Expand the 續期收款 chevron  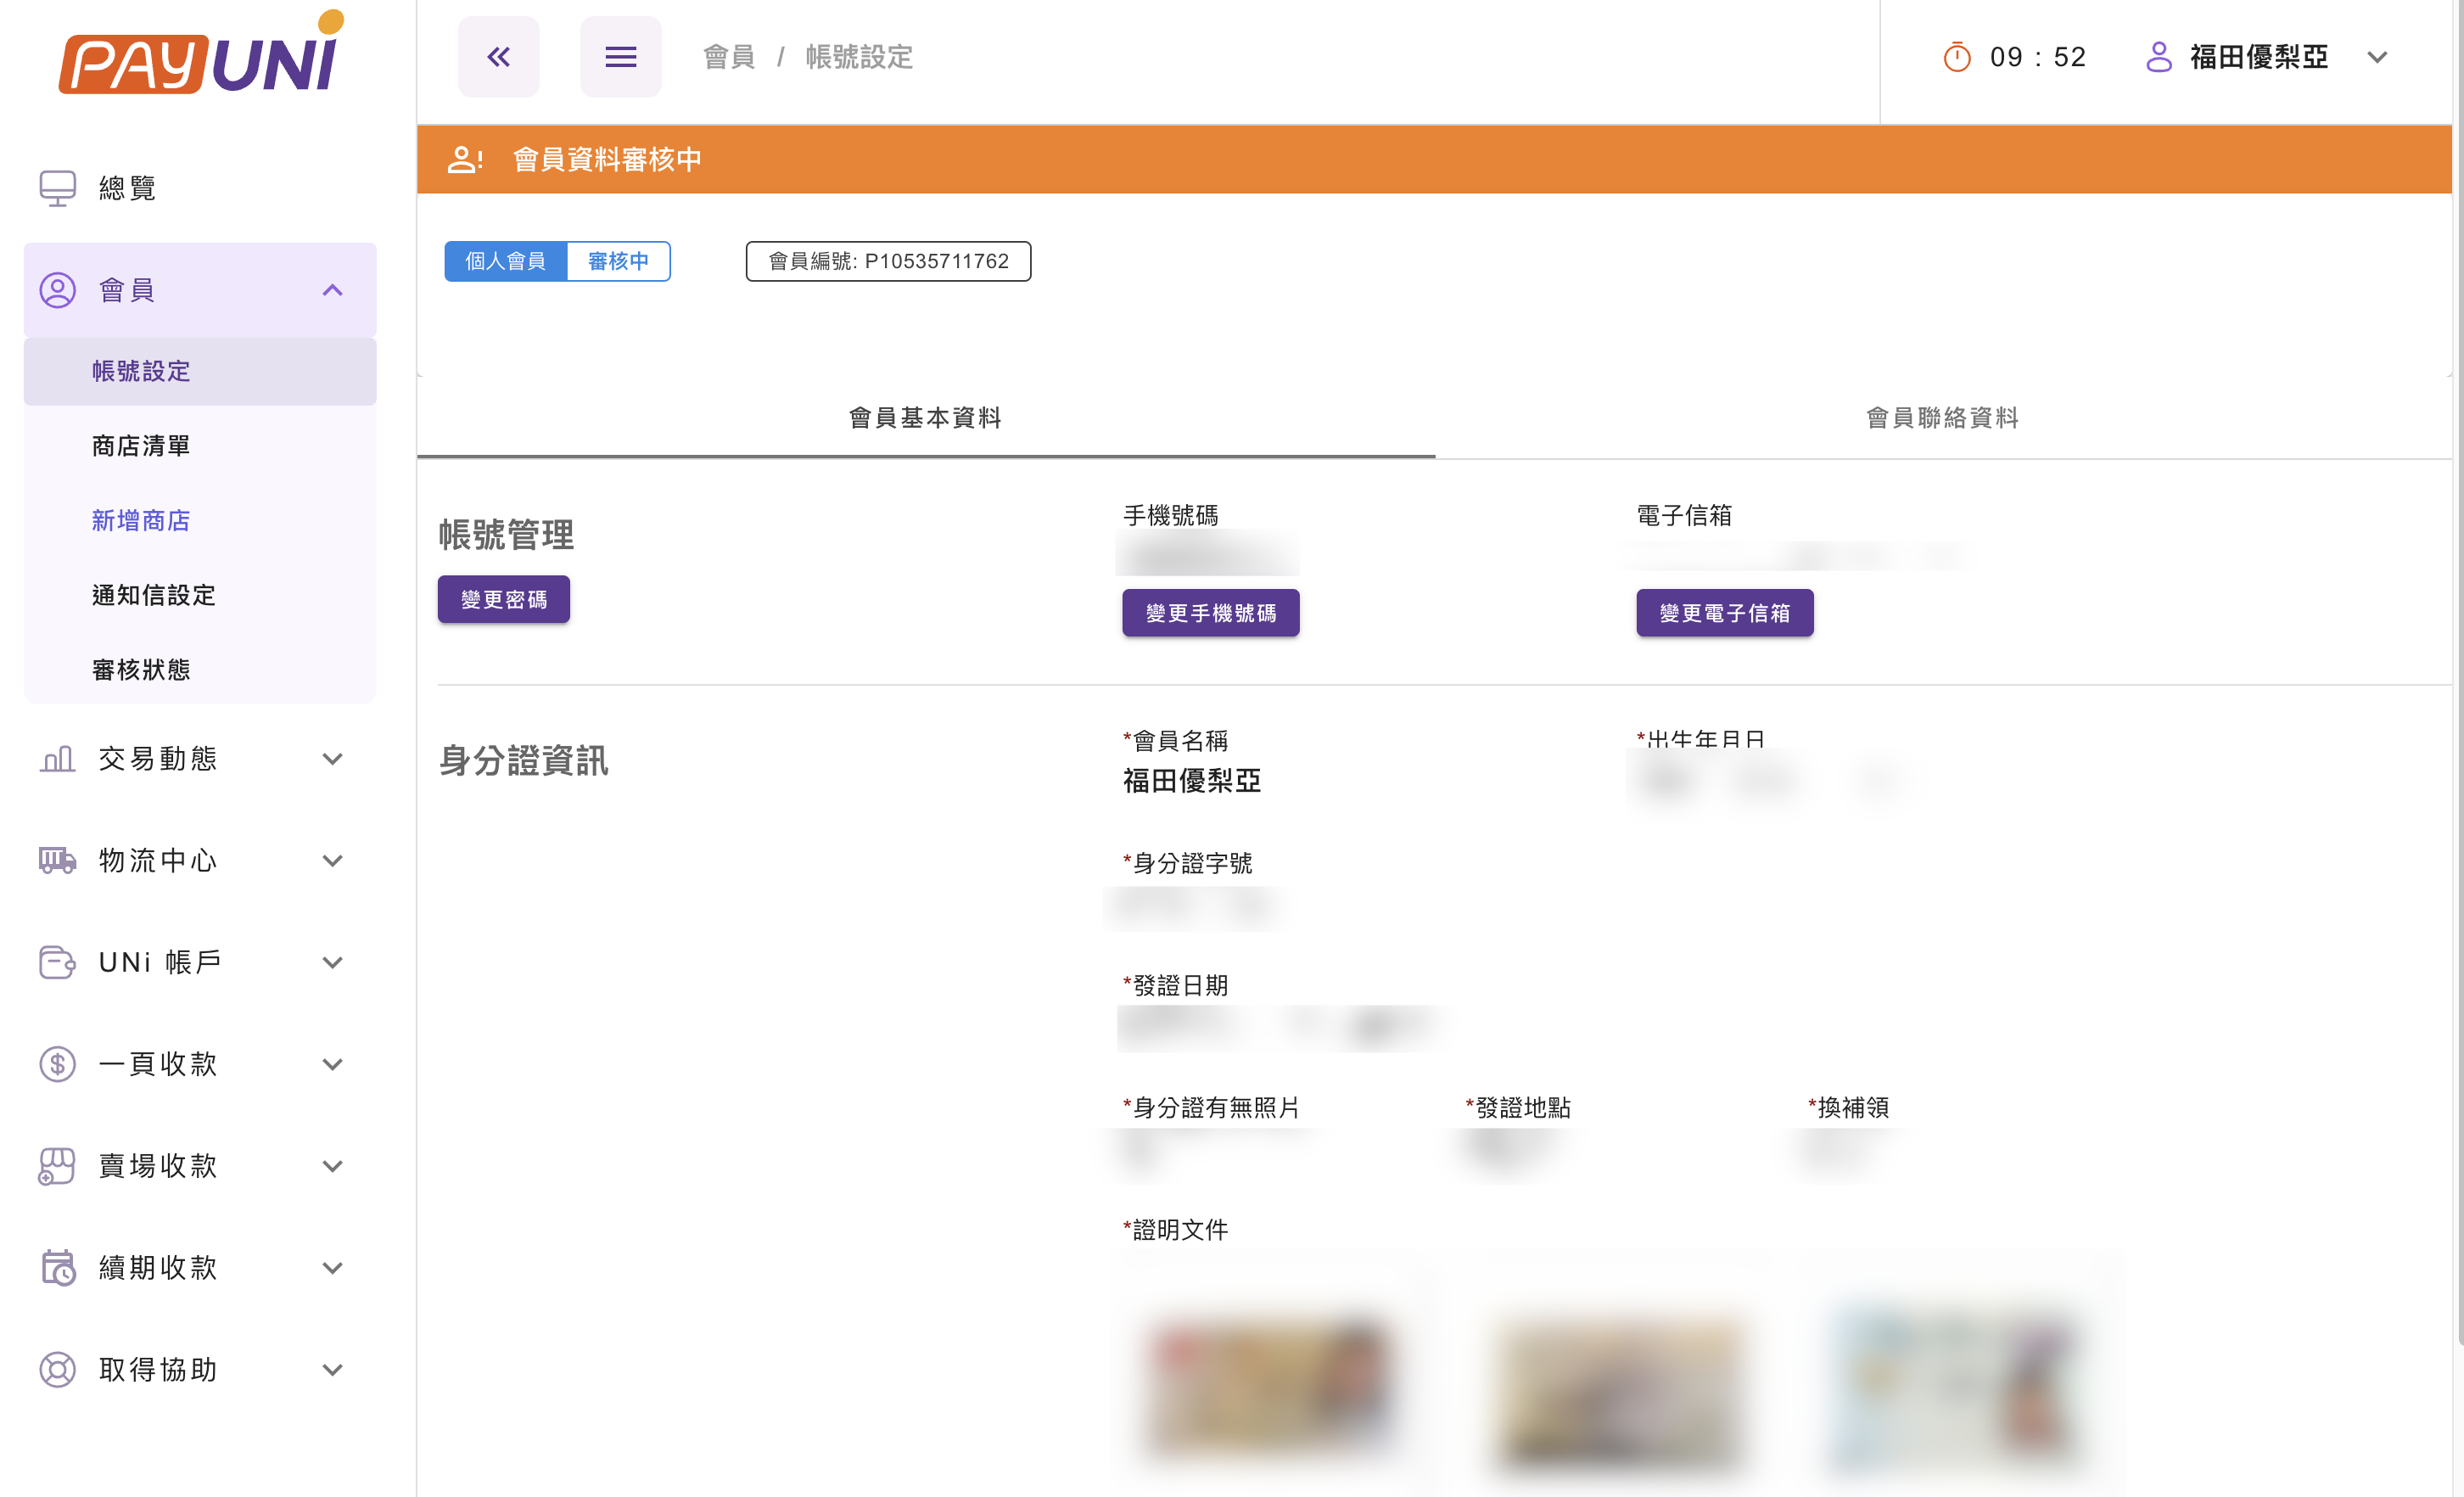pos(332,1268)
